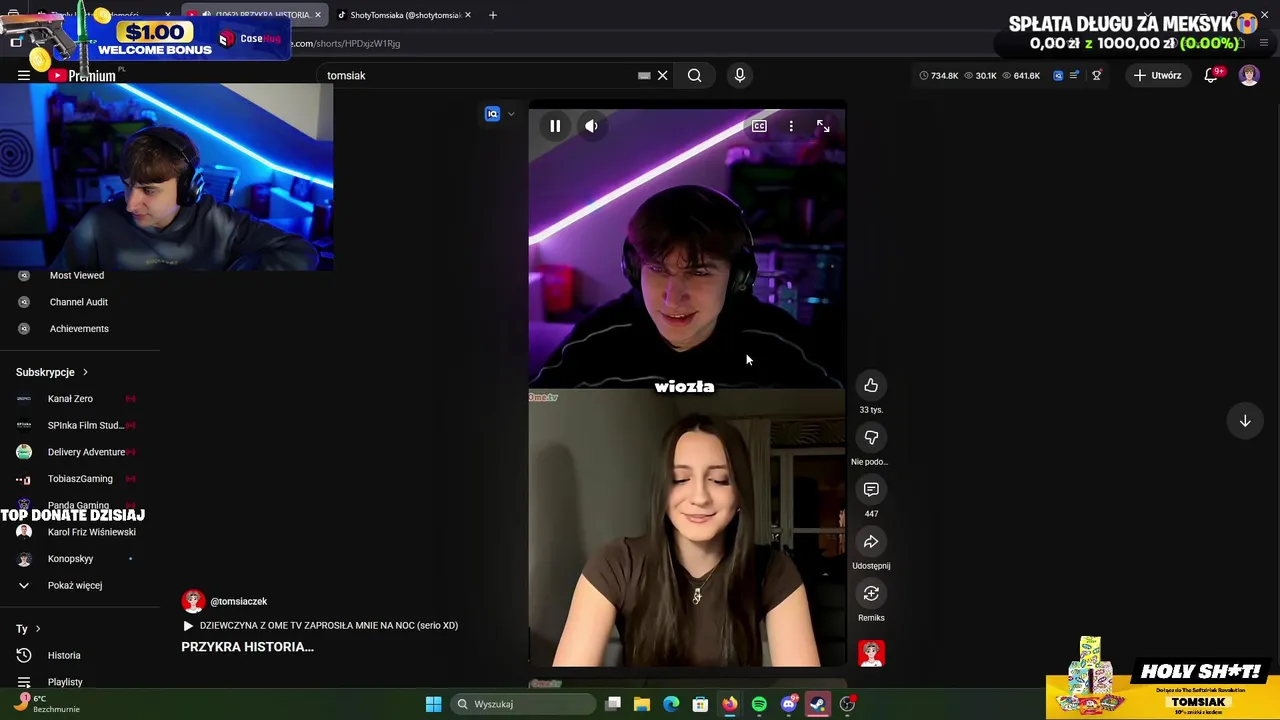Click the vidIQ blue icon in header

click(1058, 75)
